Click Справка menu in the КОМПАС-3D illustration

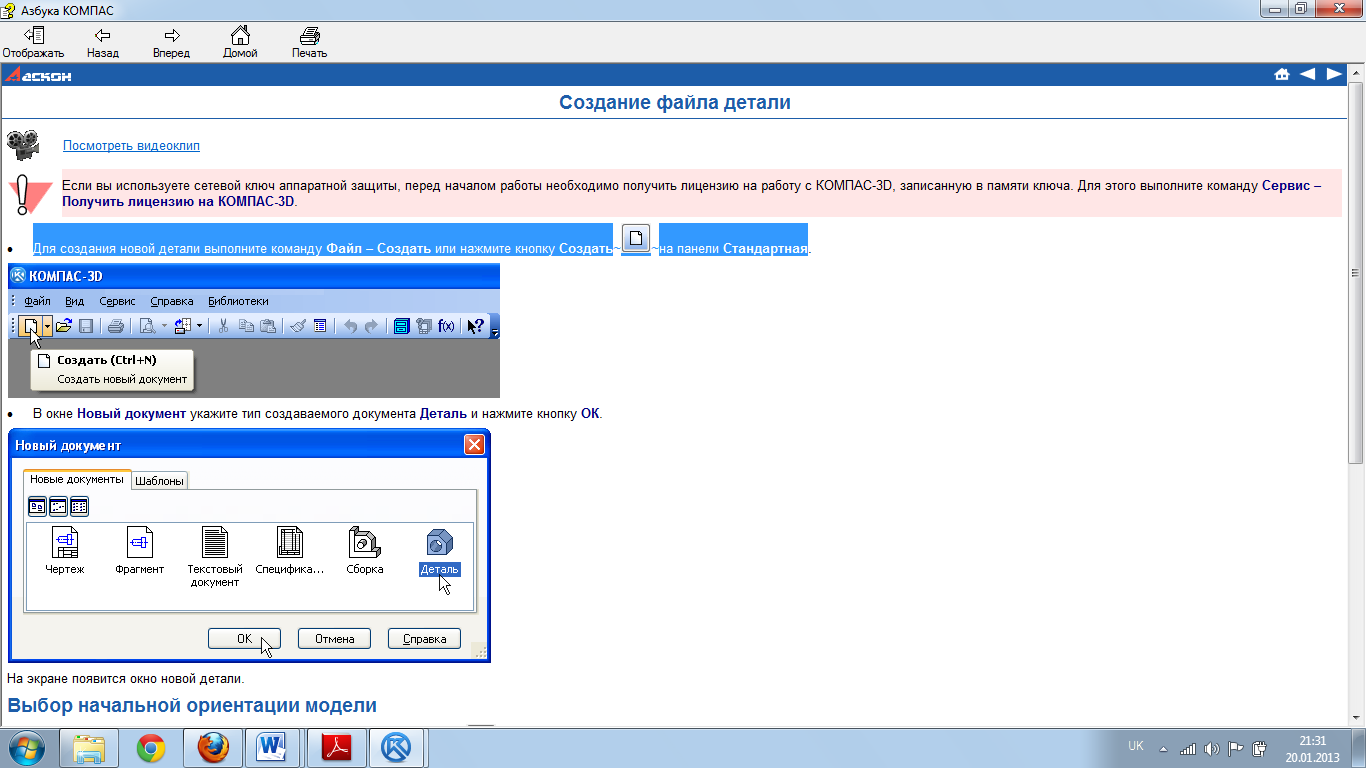click(172, 301)
